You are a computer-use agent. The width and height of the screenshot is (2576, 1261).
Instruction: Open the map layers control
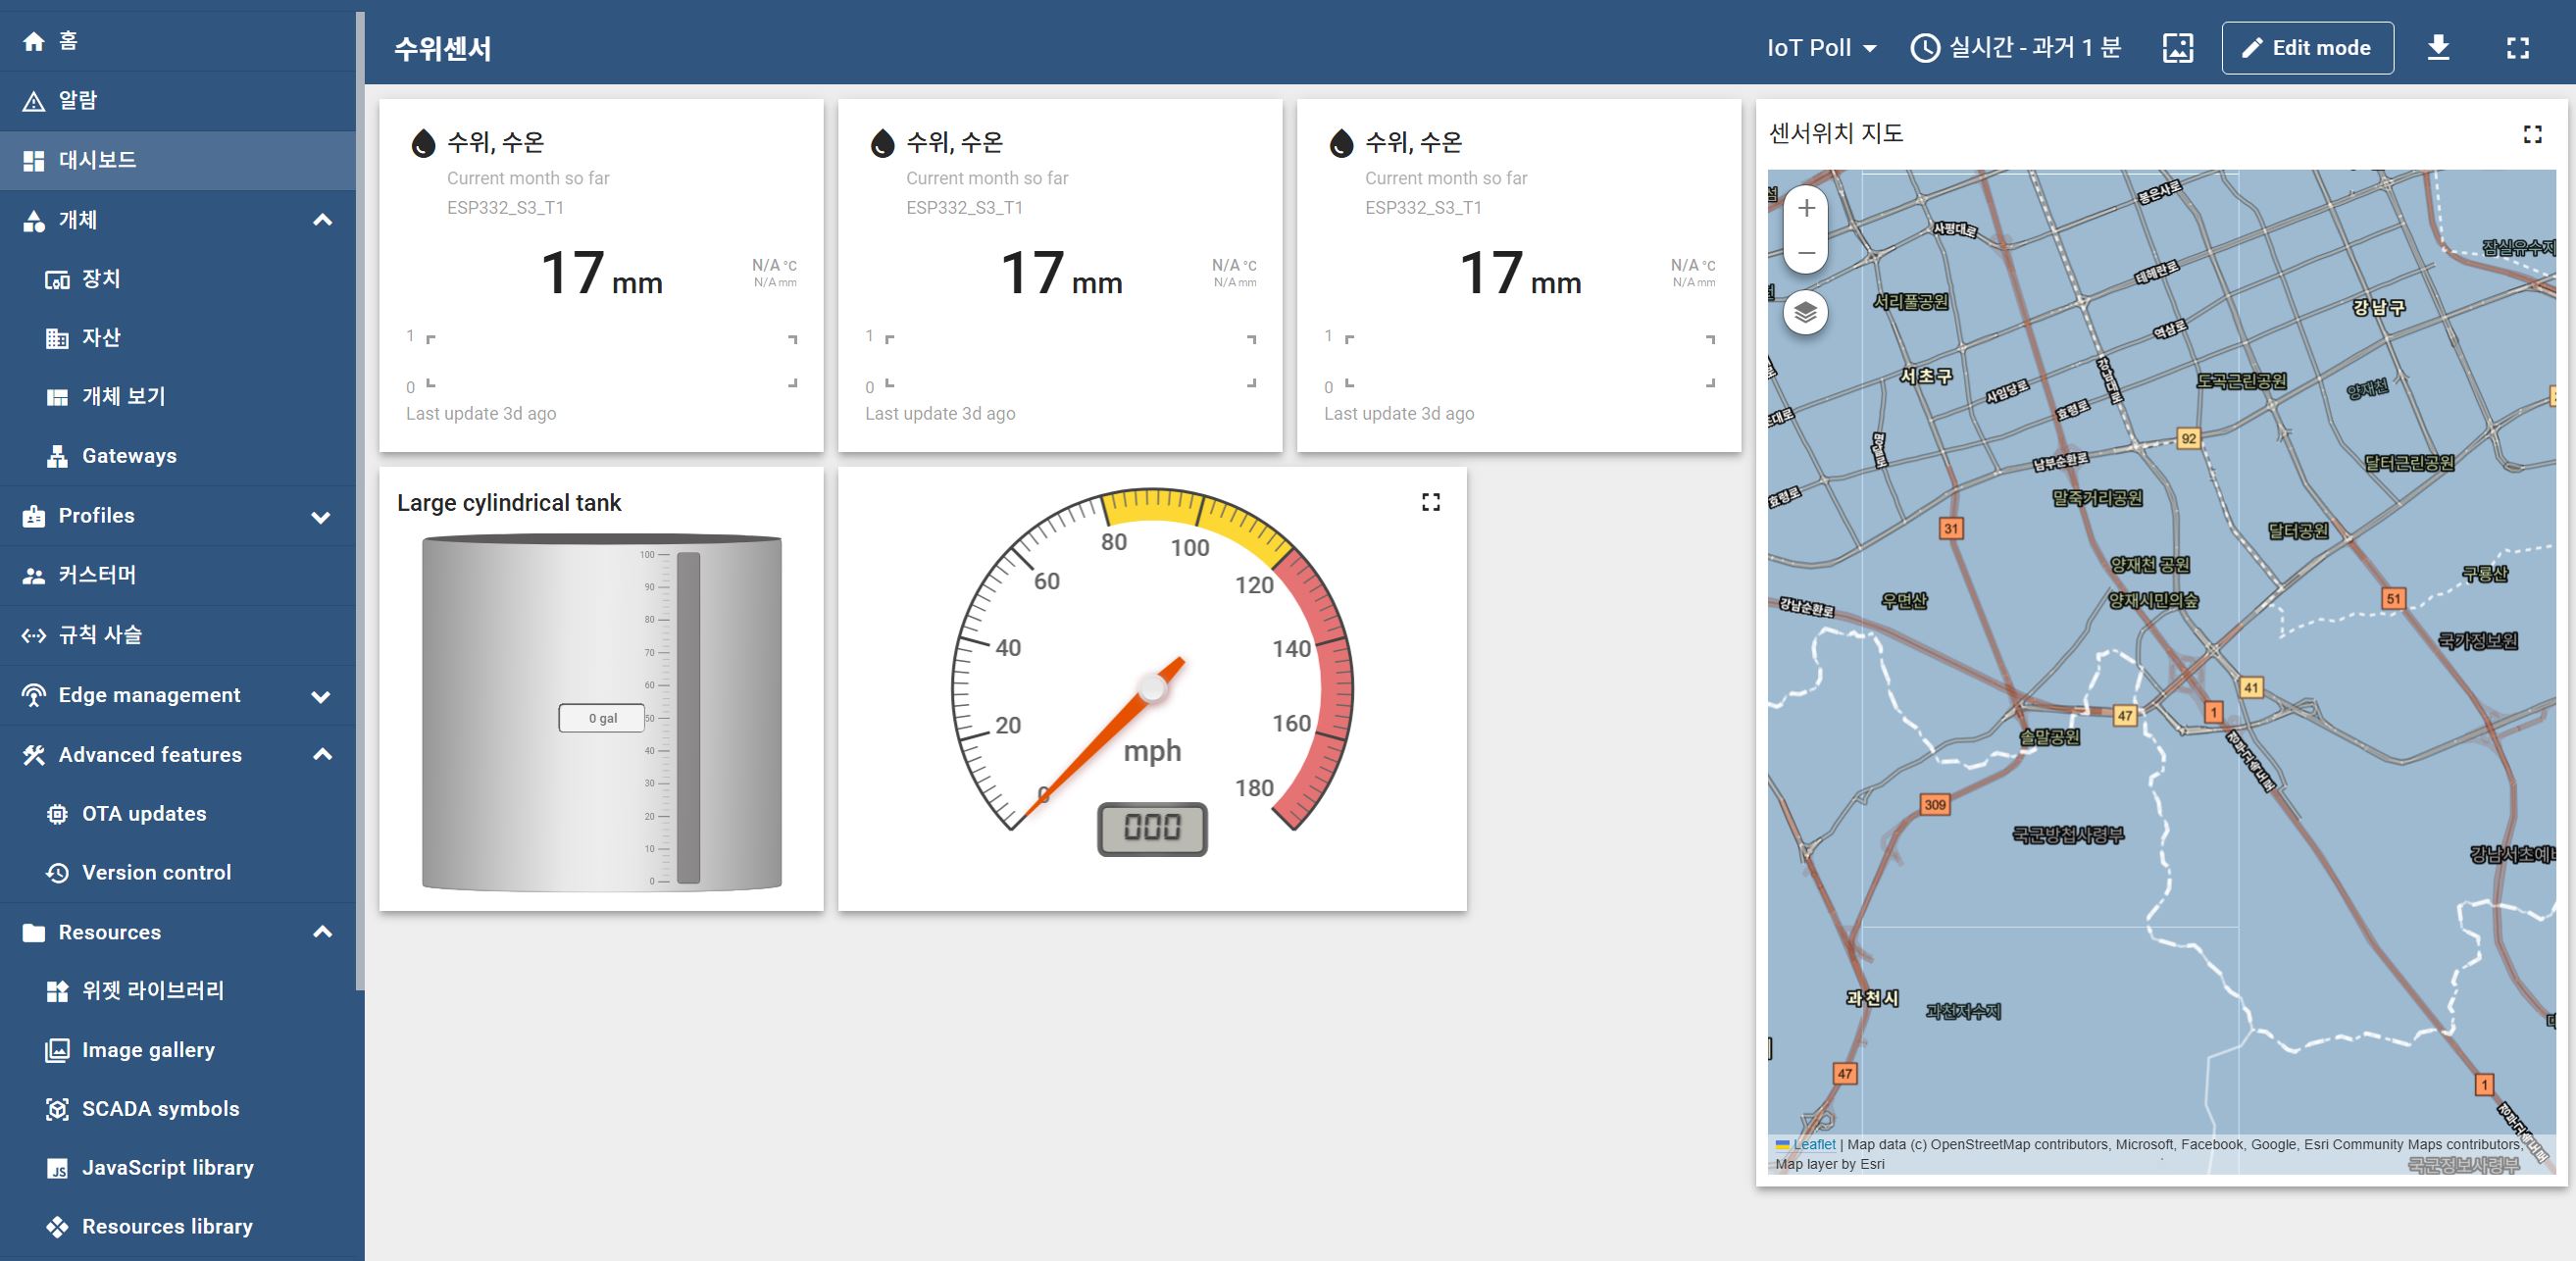pyautogui.click(x=1805, y=313)
